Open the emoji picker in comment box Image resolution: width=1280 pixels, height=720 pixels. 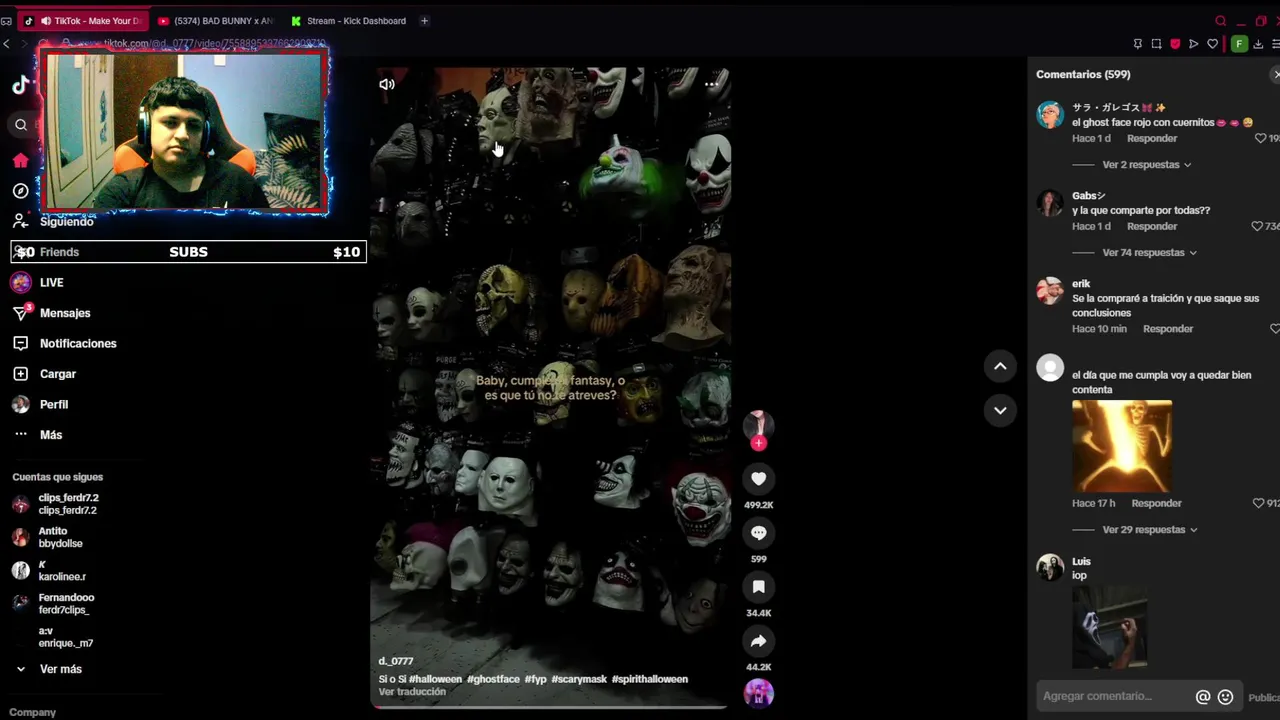1226,697
